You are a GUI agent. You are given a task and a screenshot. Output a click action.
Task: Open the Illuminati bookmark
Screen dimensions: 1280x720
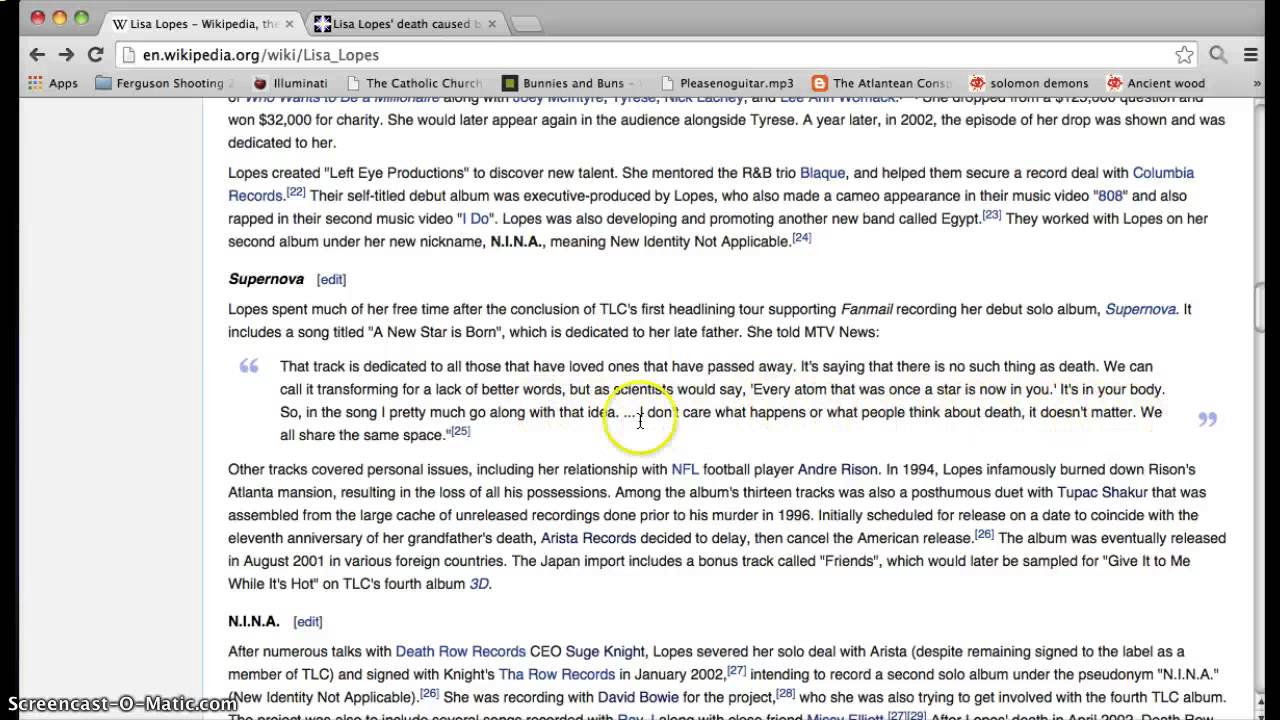point(290,83)
